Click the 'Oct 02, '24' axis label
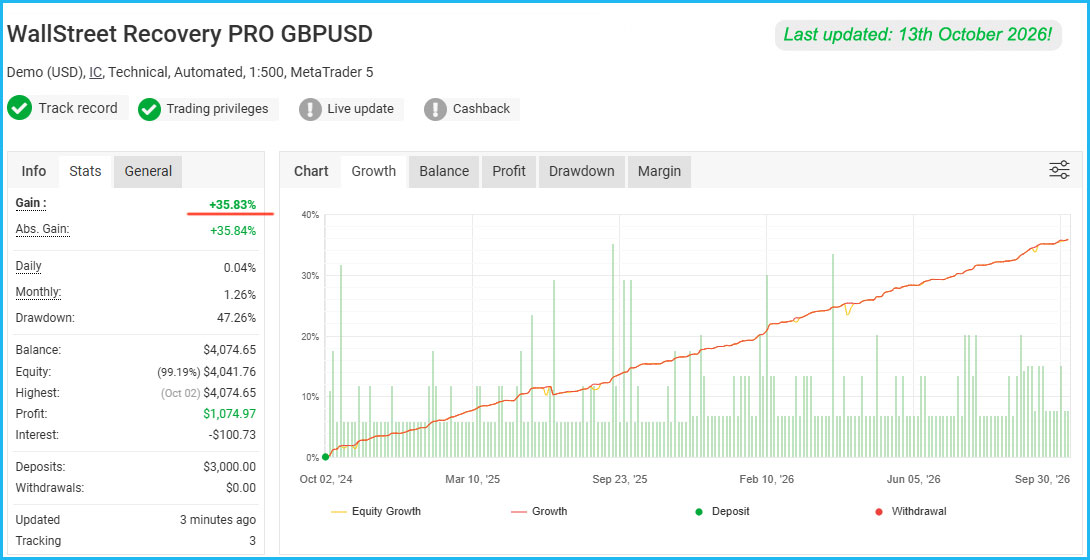 click(325, 479)
